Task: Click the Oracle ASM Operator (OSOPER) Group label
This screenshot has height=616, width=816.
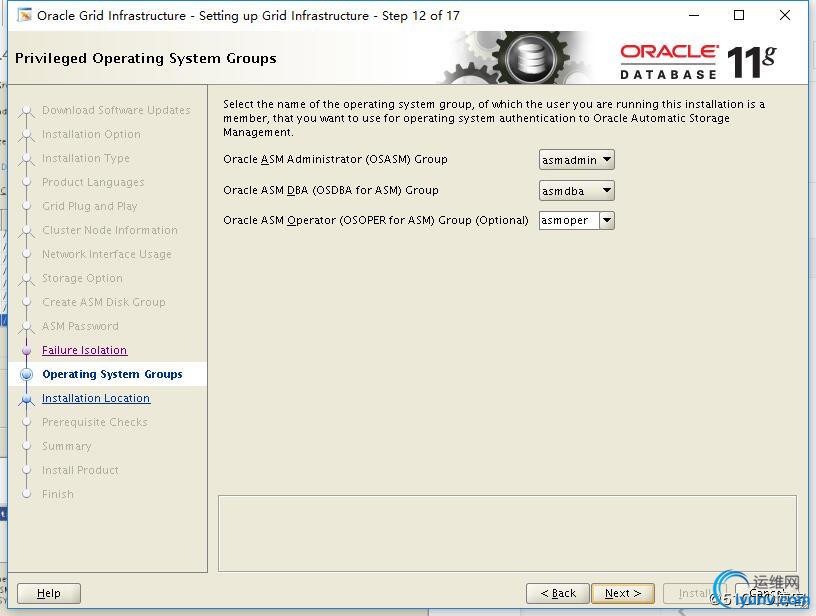Action: coord(376,221)
